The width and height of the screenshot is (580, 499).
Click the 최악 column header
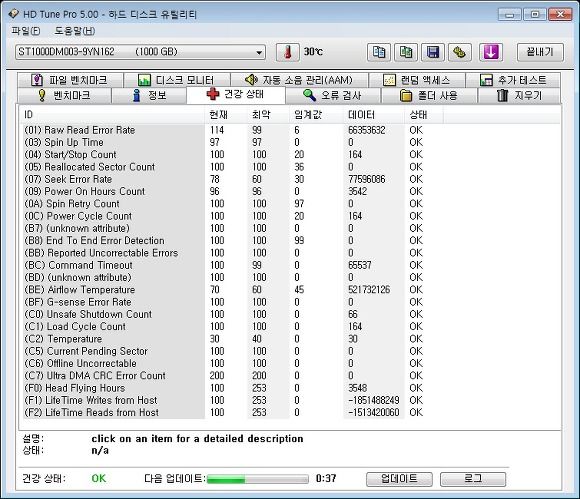[x=269, y=115]
